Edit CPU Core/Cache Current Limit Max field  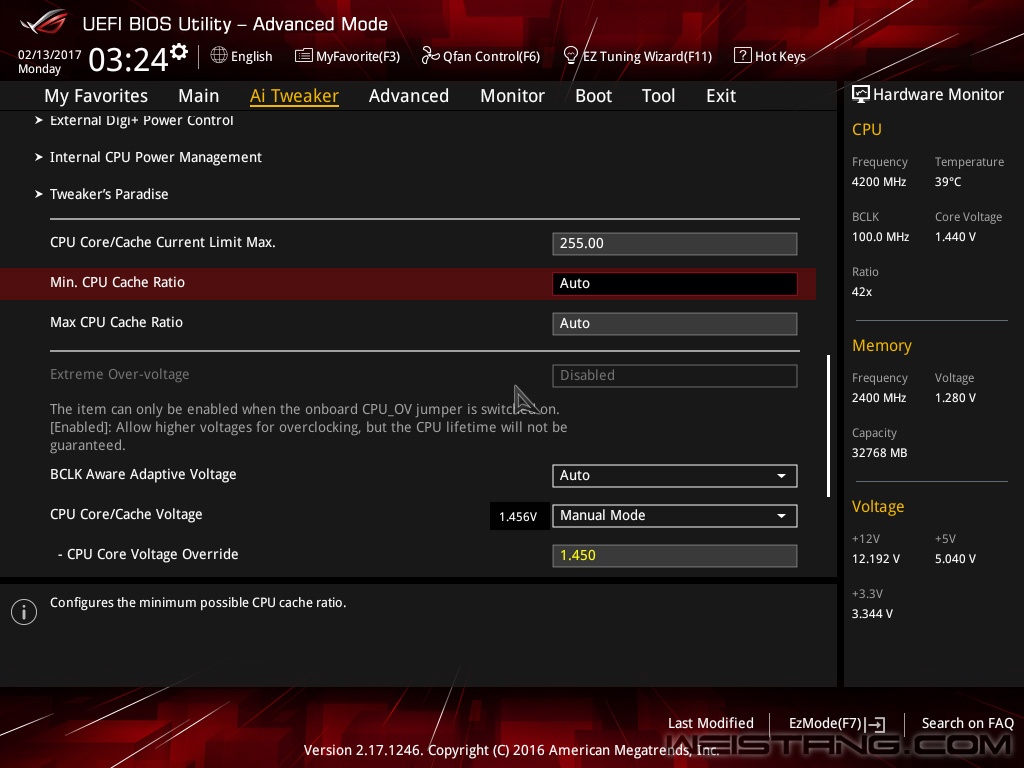(x=675, y=244)
